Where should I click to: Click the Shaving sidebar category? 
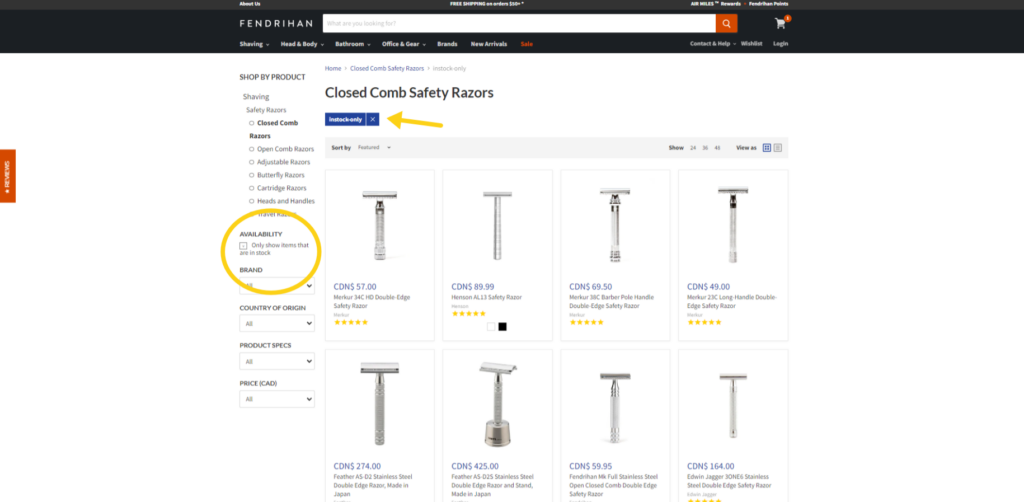click(x=256, y=97)
